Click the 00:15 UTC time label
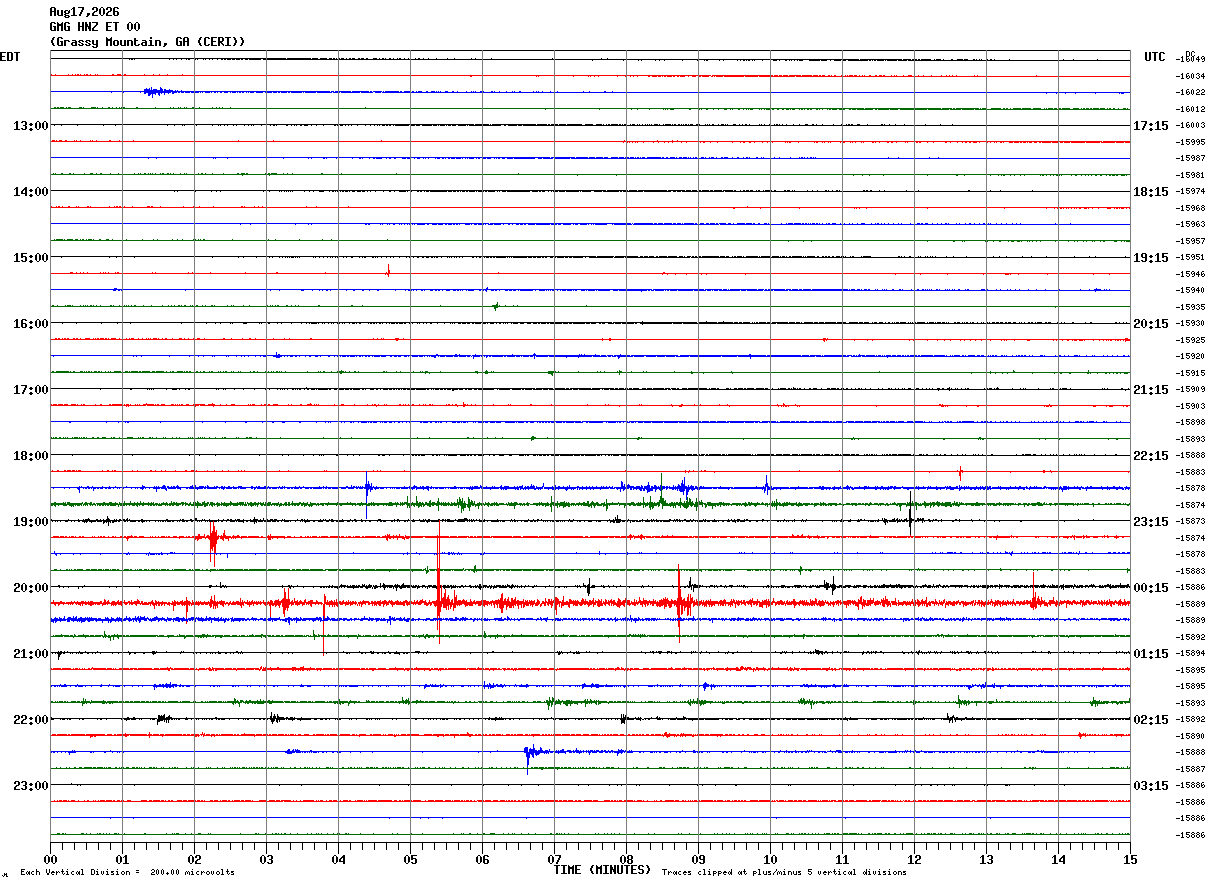The height and width of the screenshot is (886, 1210). (1149, 588)
